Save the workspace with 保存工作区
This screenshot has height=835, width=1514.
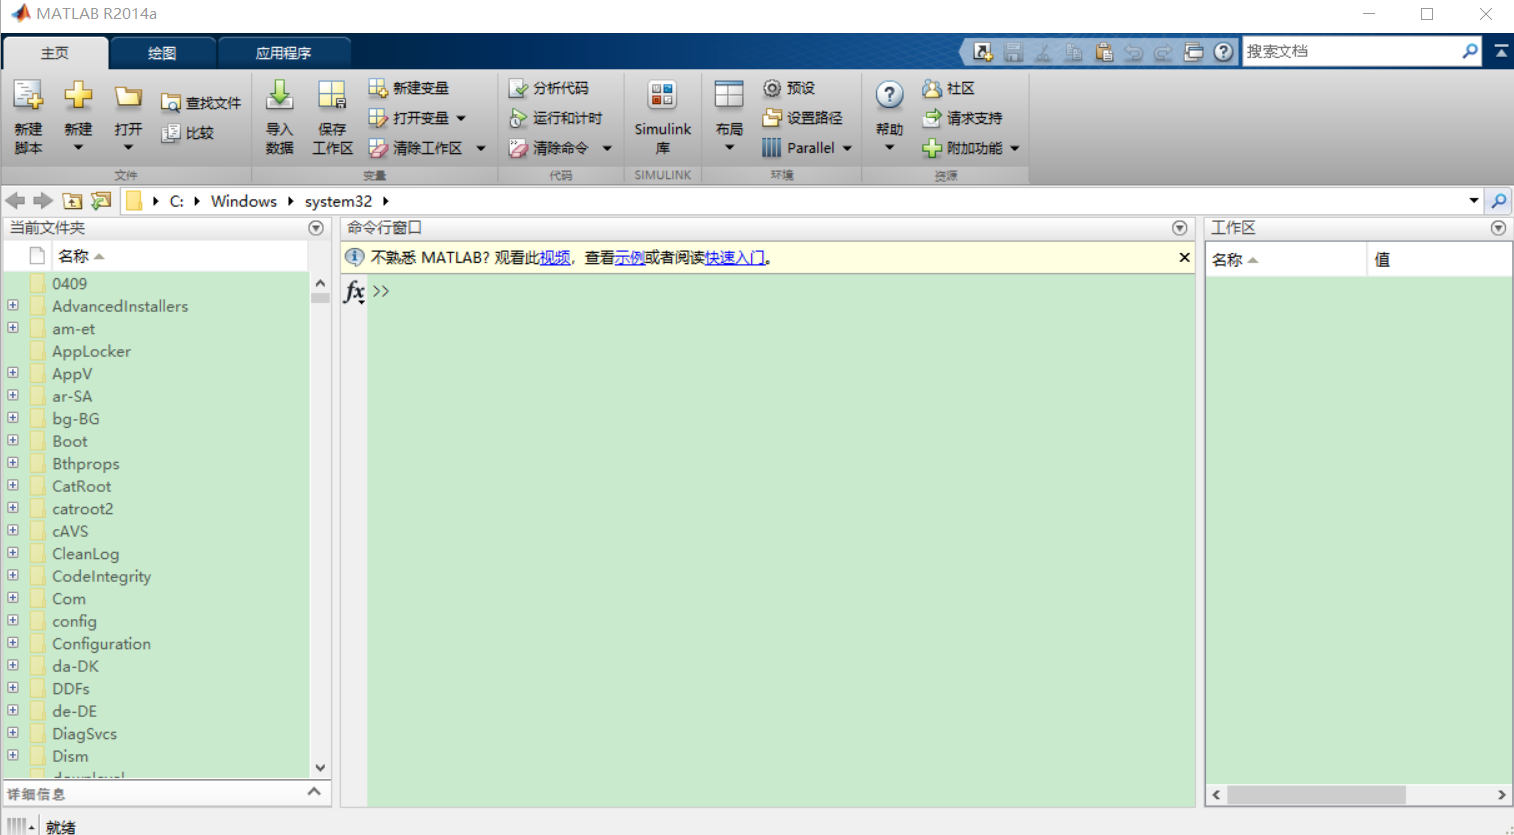[331, 117]
